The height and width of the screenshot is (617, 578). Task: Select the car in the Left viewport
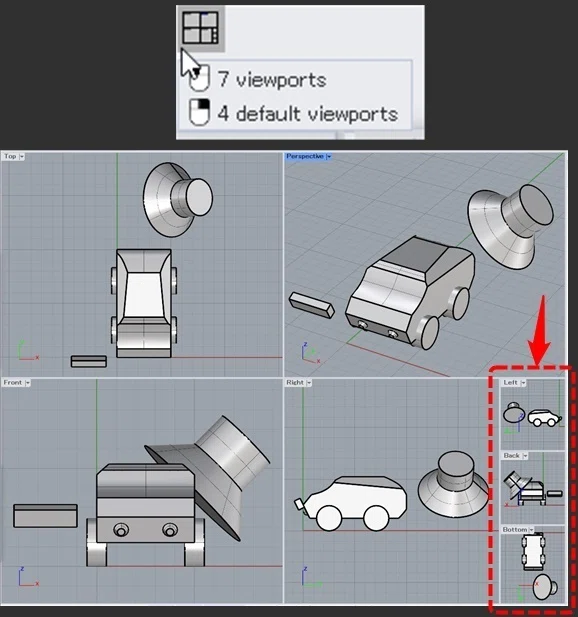pos(545,418)
